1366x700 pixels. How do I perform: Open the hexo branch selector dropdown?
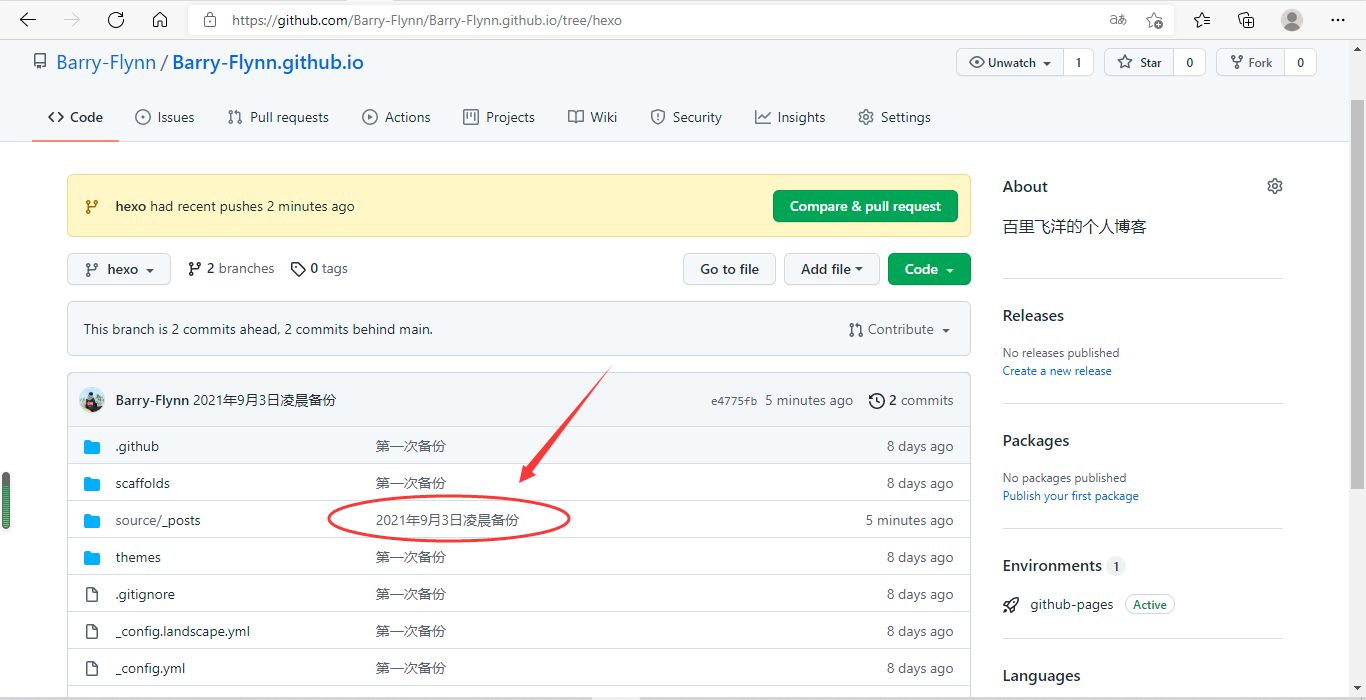[119, 269]
